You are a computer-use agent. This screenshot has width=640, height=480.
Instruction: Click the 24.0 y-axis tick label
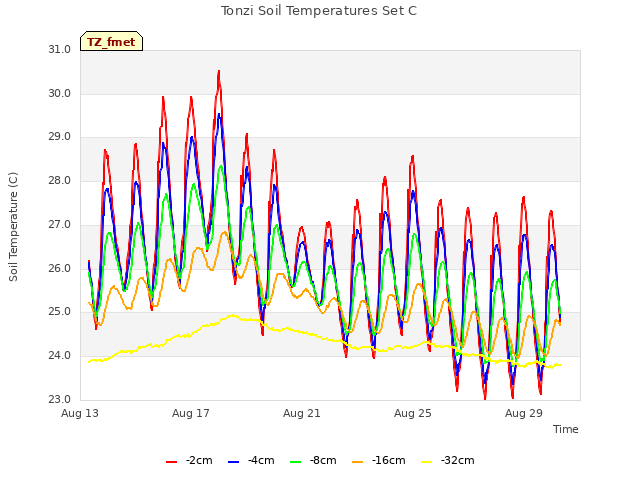tap(60, 356)
